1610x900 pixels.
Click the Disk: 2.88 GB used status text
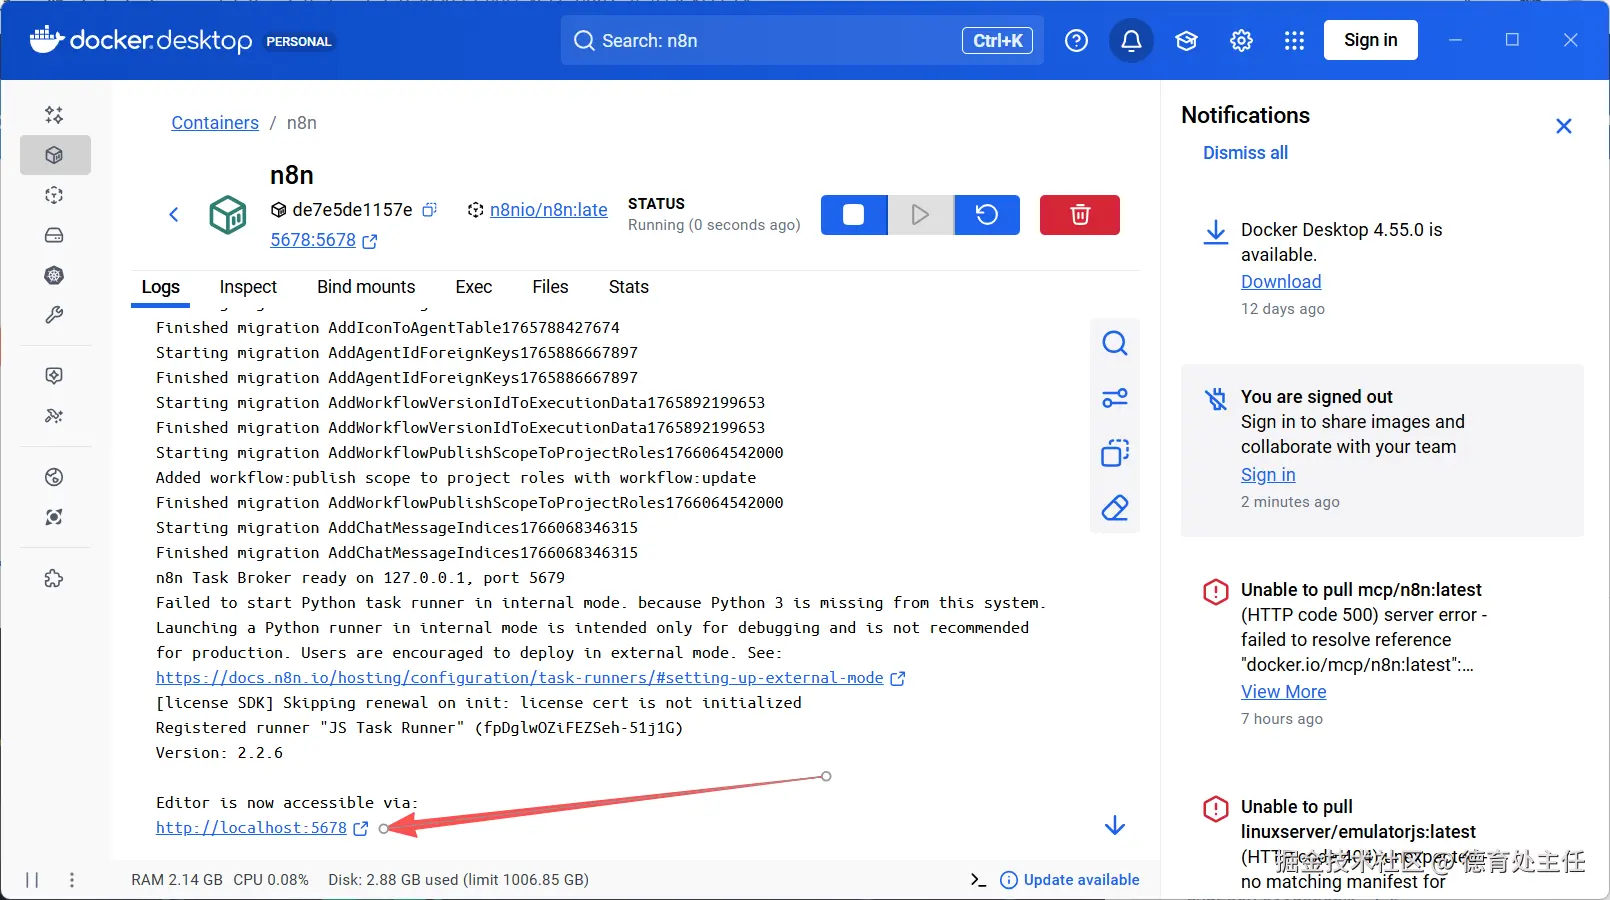click(x=458, y=880)
